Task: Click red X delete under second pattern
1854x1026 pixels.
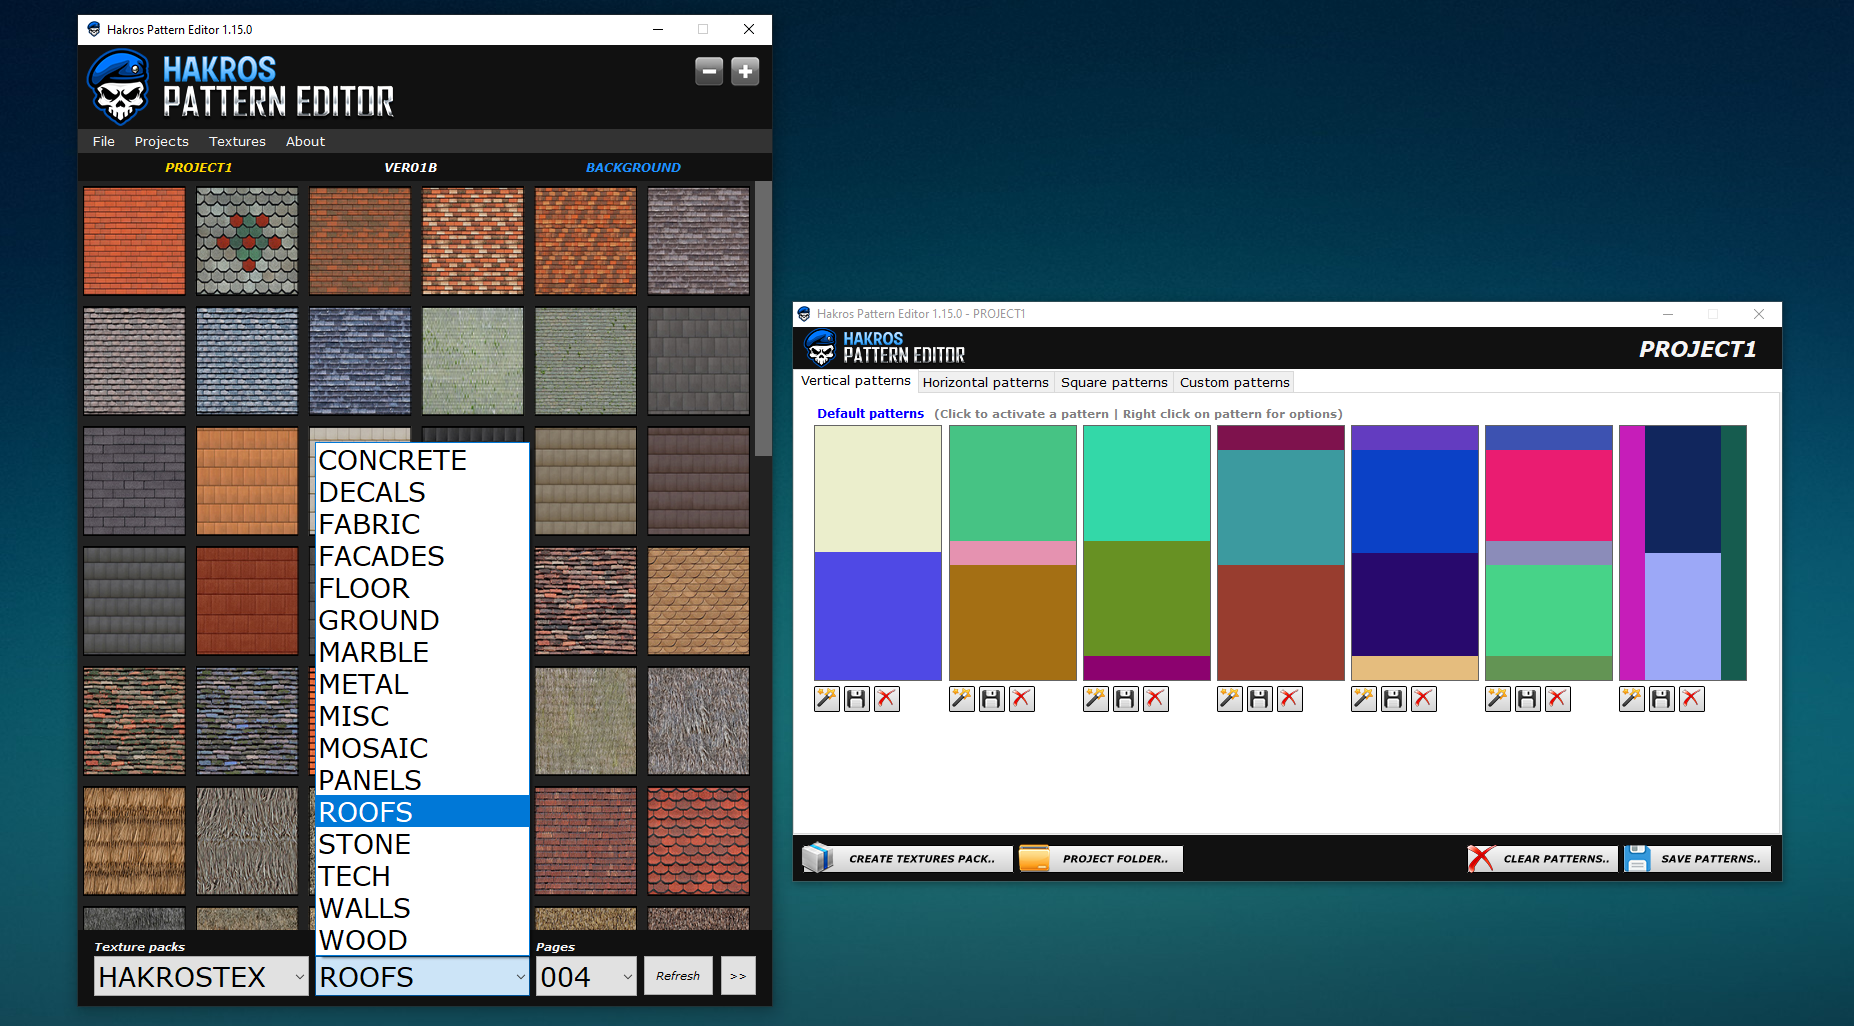Action: click(x=1022, y=699)
